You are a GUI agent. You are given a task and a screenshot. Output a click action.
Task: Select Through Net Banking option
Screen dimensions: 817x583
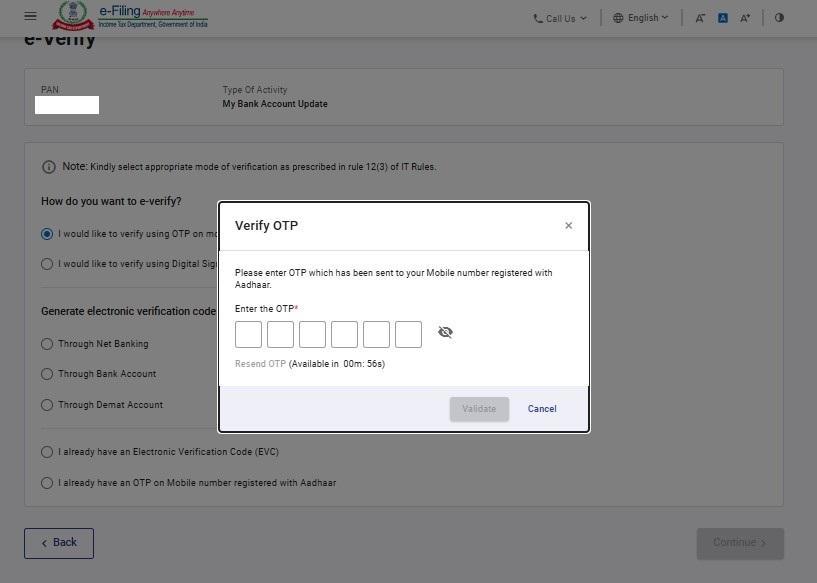[47, 344]
